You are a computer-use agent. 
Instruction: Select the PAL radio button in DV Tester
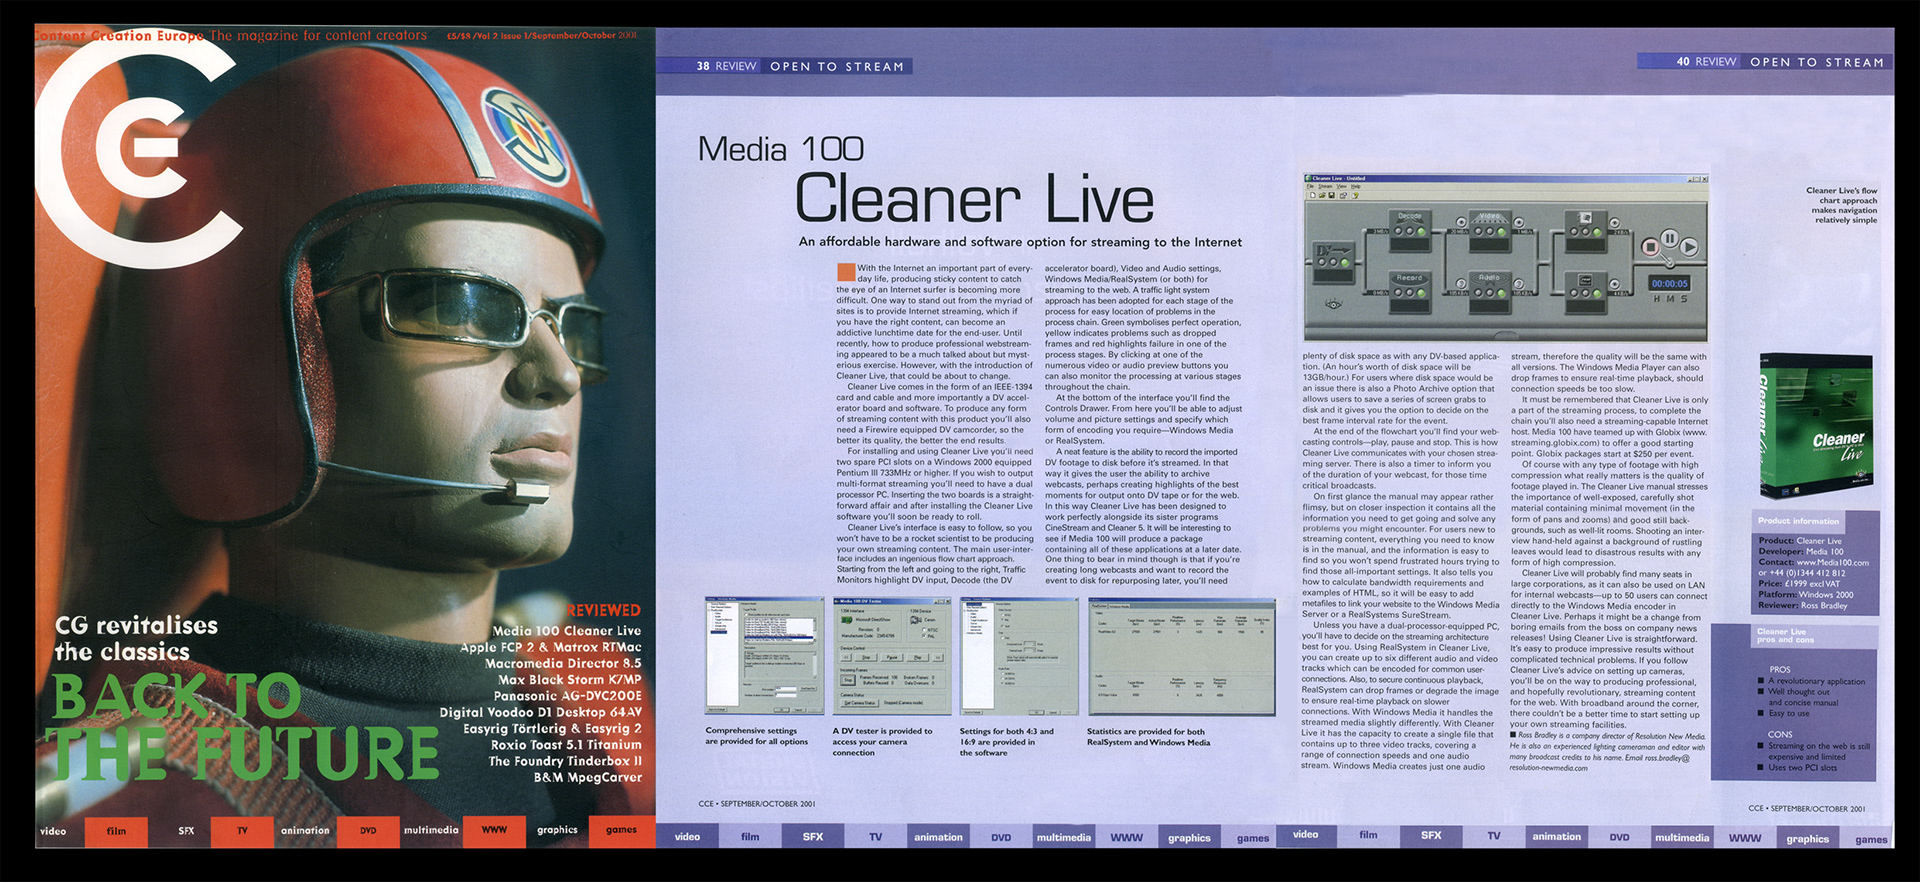pyautogui.click(x=926, y=636)
